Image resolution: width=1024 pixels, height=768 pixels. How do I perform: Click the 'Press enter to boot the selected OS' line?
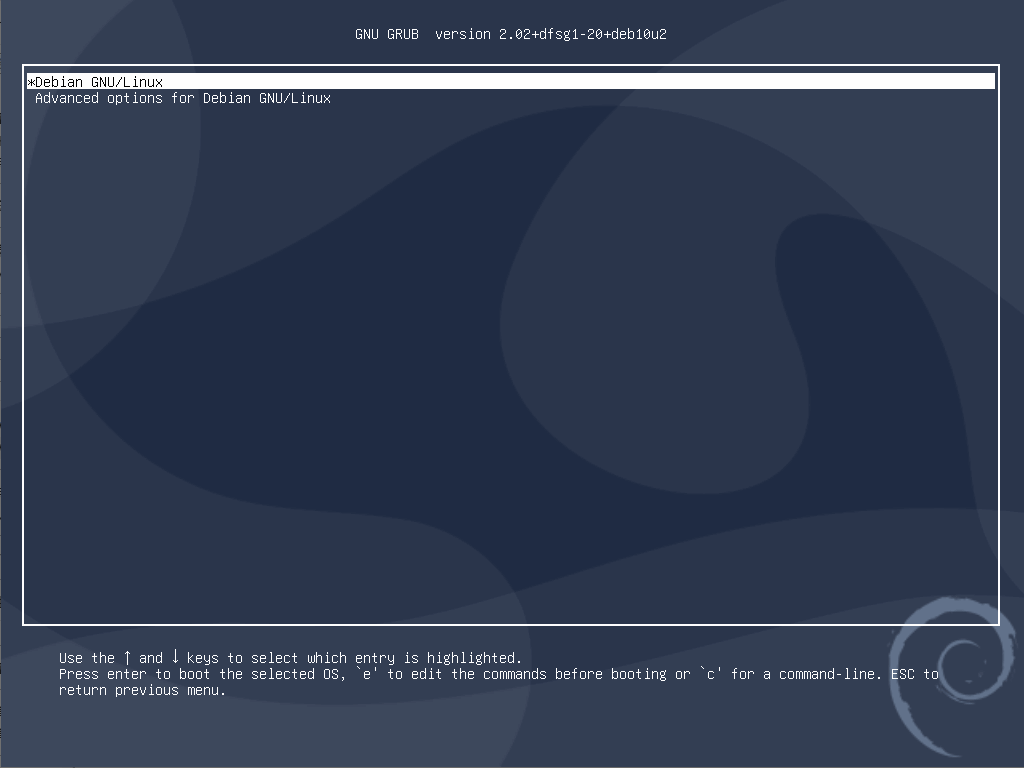click(x=499, y=674)
